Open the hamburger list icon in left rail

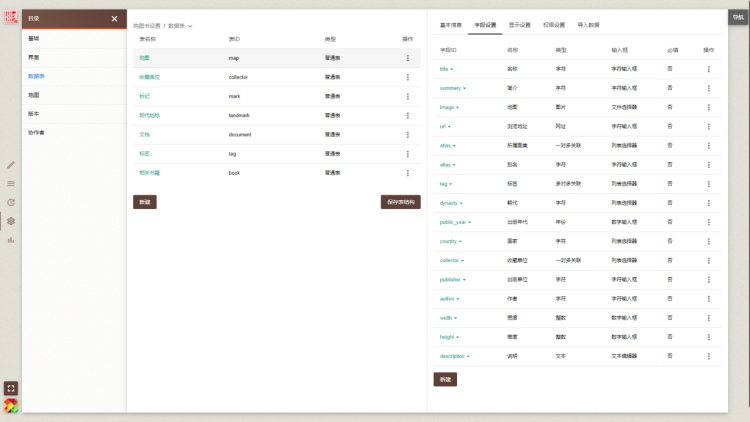[x=11, y=184]
